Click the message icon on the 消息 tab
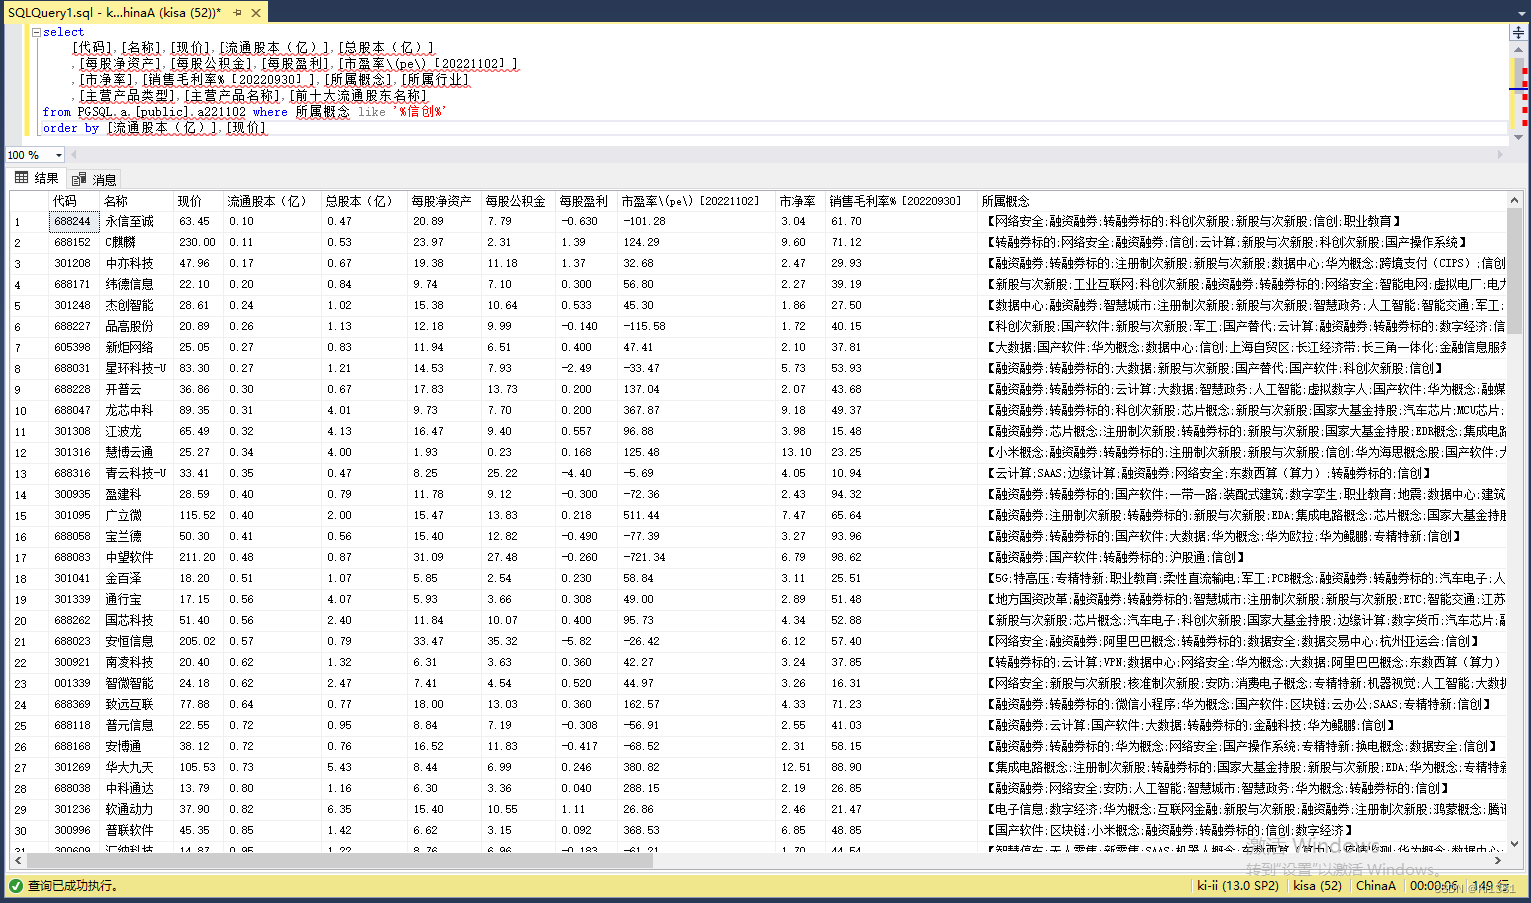The image size is (1531, 903). (80, 178)
